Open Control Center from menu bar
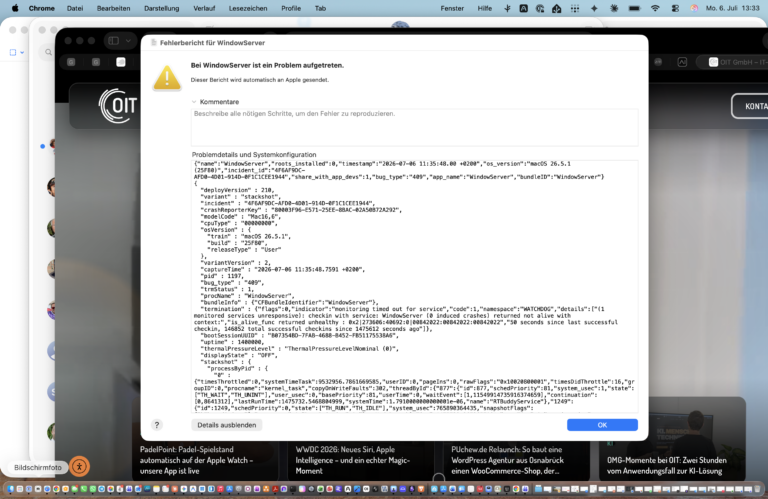Viewport: 768px width, 499px height. tap(675, 8)
